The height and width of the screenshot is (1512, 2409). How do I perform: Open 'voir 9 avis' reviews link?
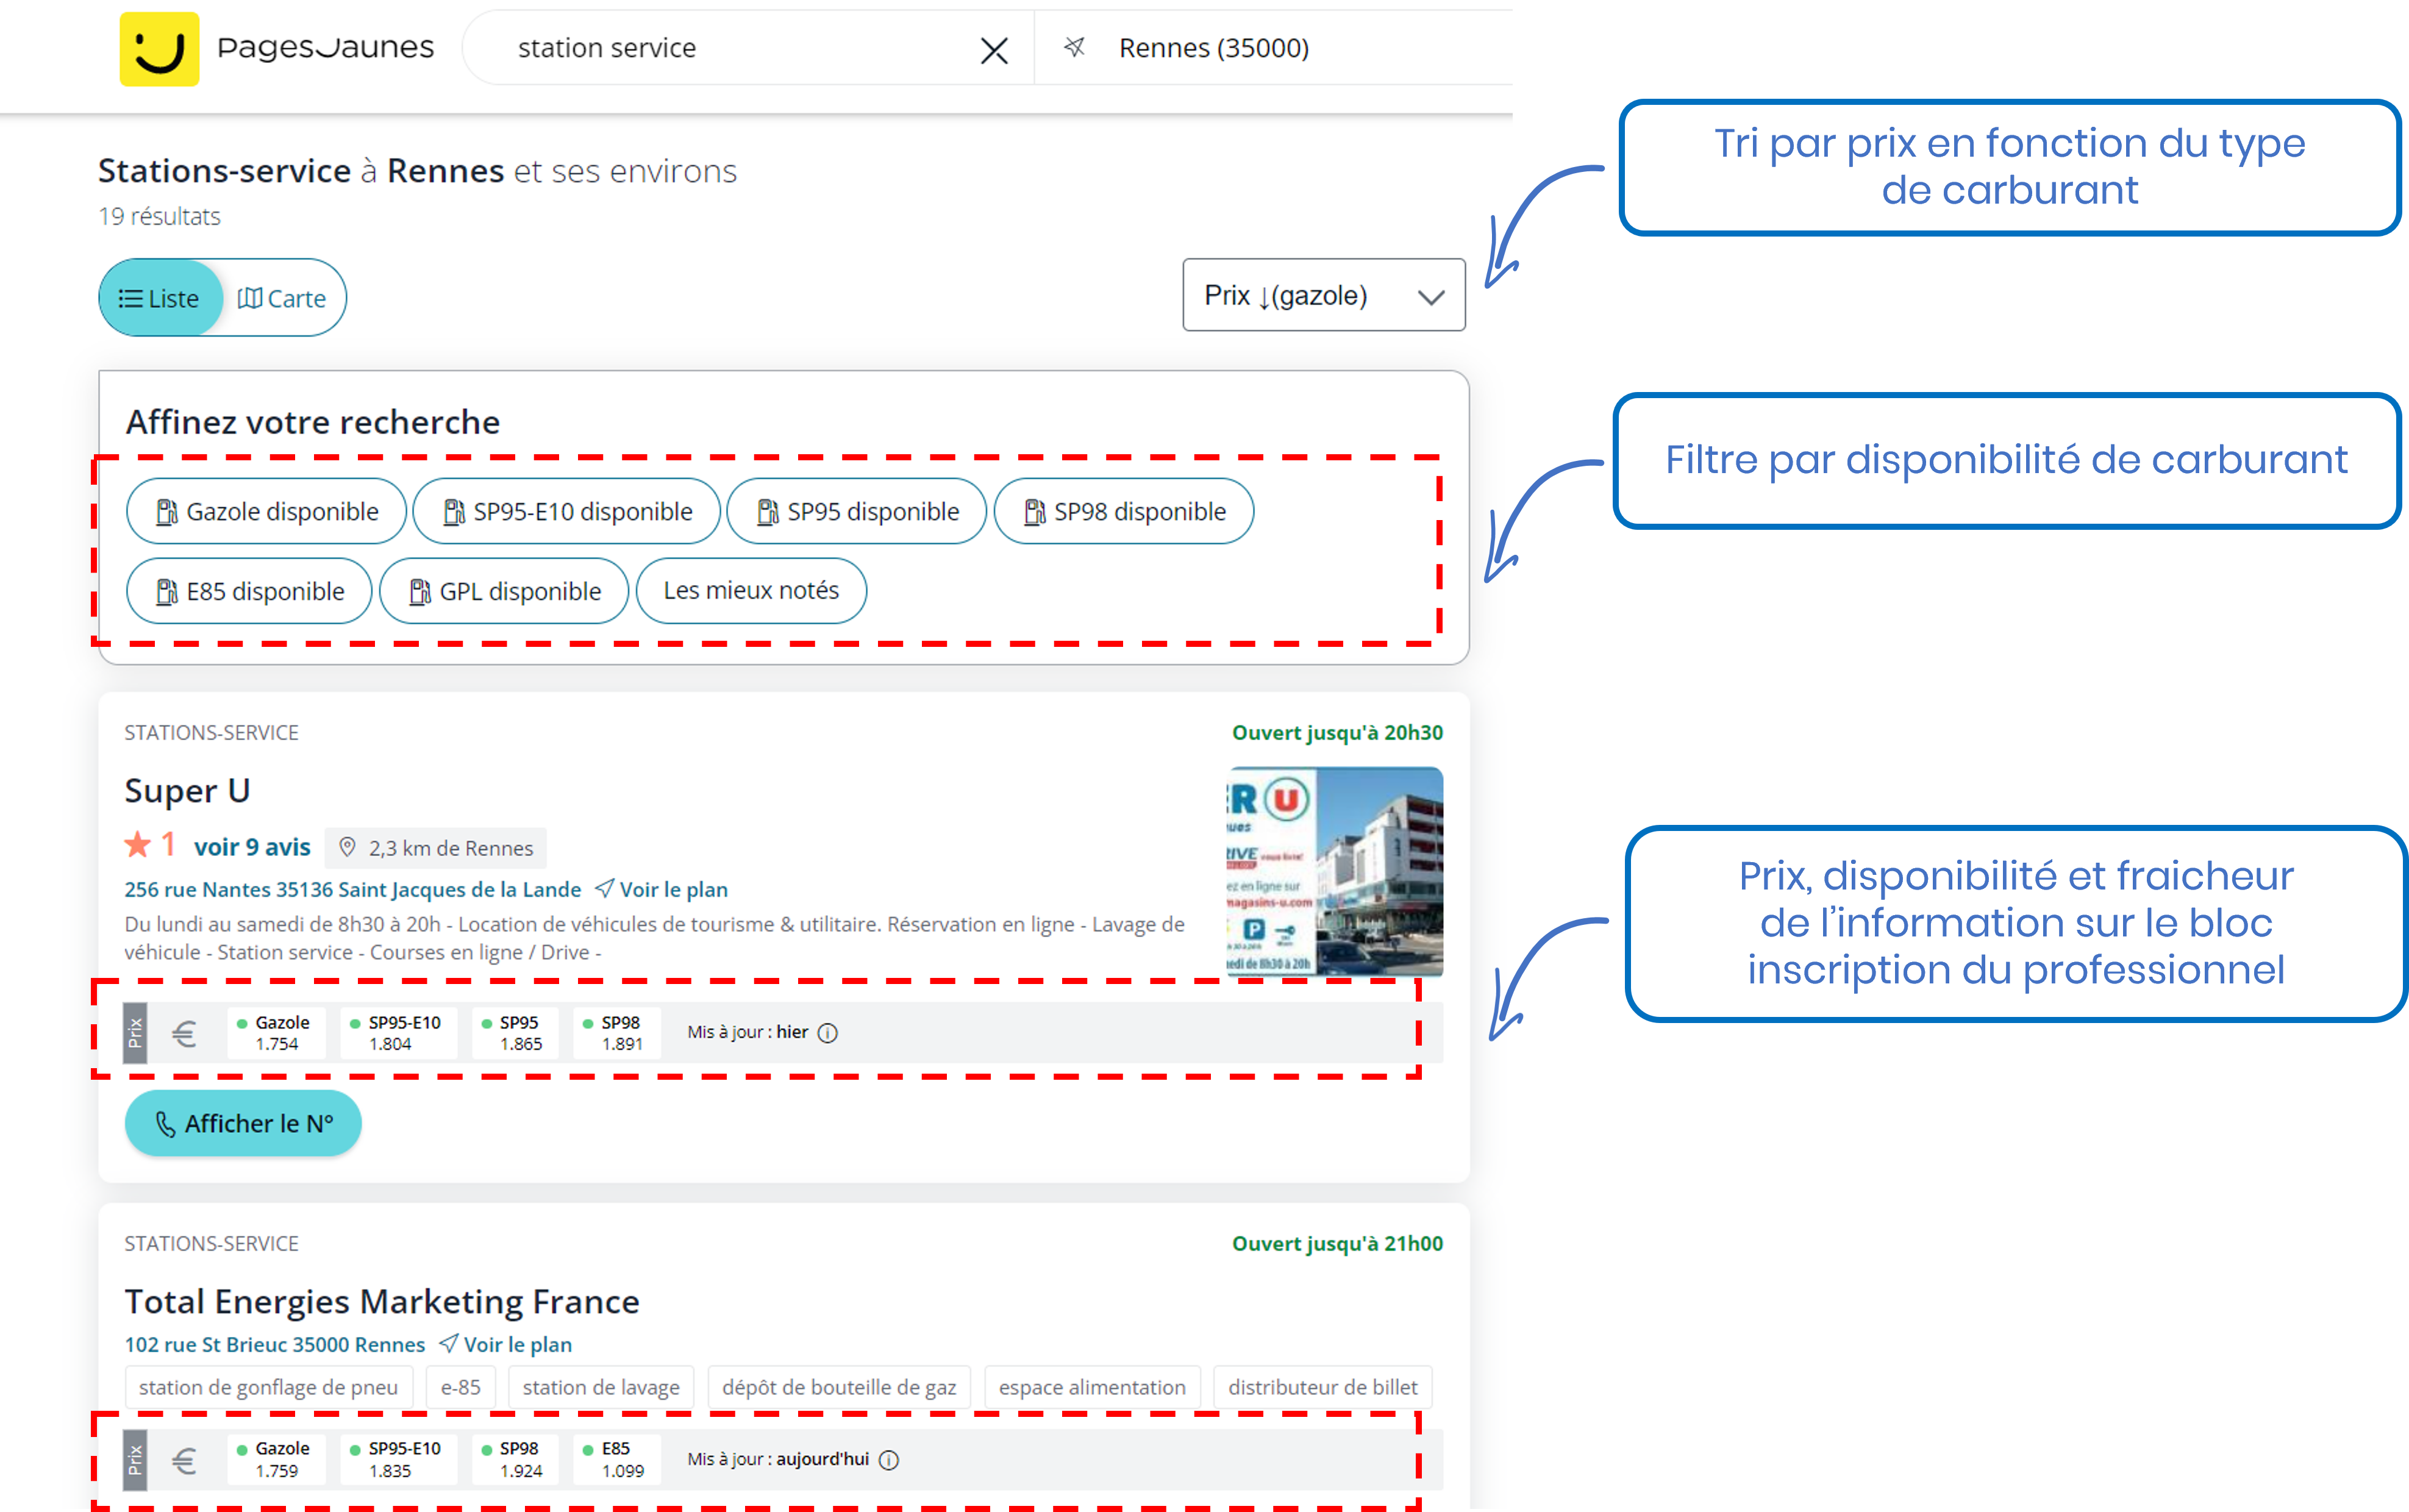252,847
